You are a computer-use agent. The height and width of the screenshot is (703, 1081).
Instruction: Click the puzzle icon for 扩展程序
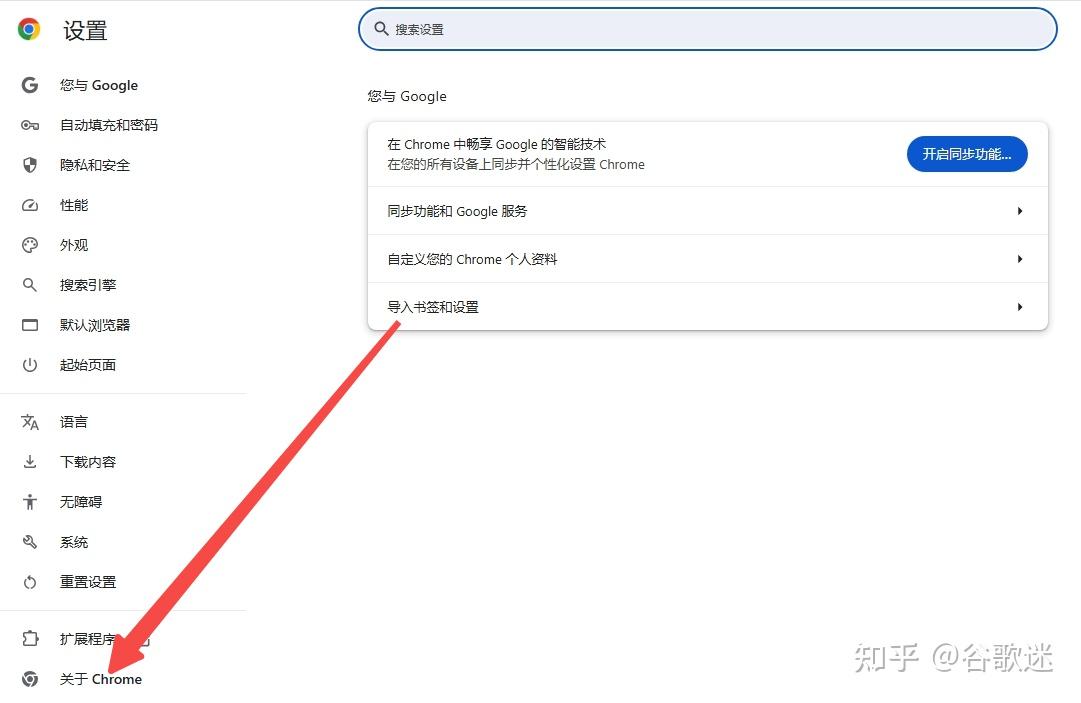(30, 639)
